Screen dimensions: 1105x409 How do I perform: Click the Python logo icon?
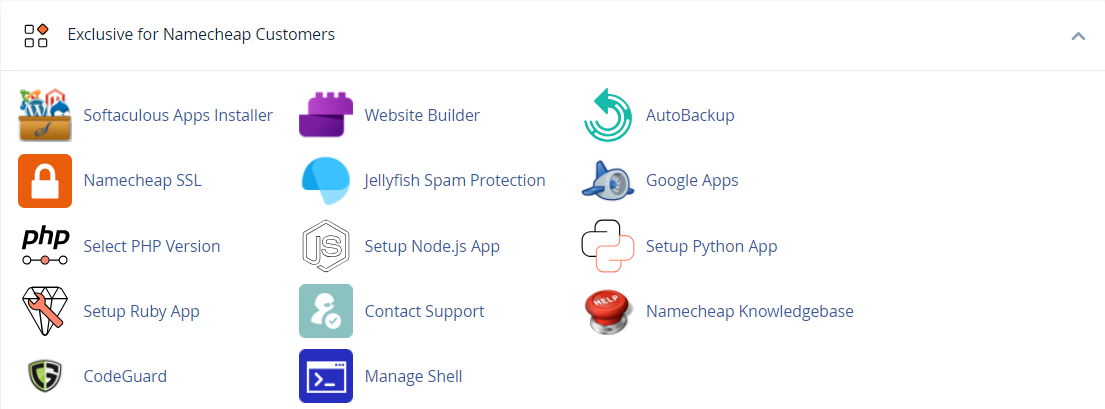click(x=608, y=246)
